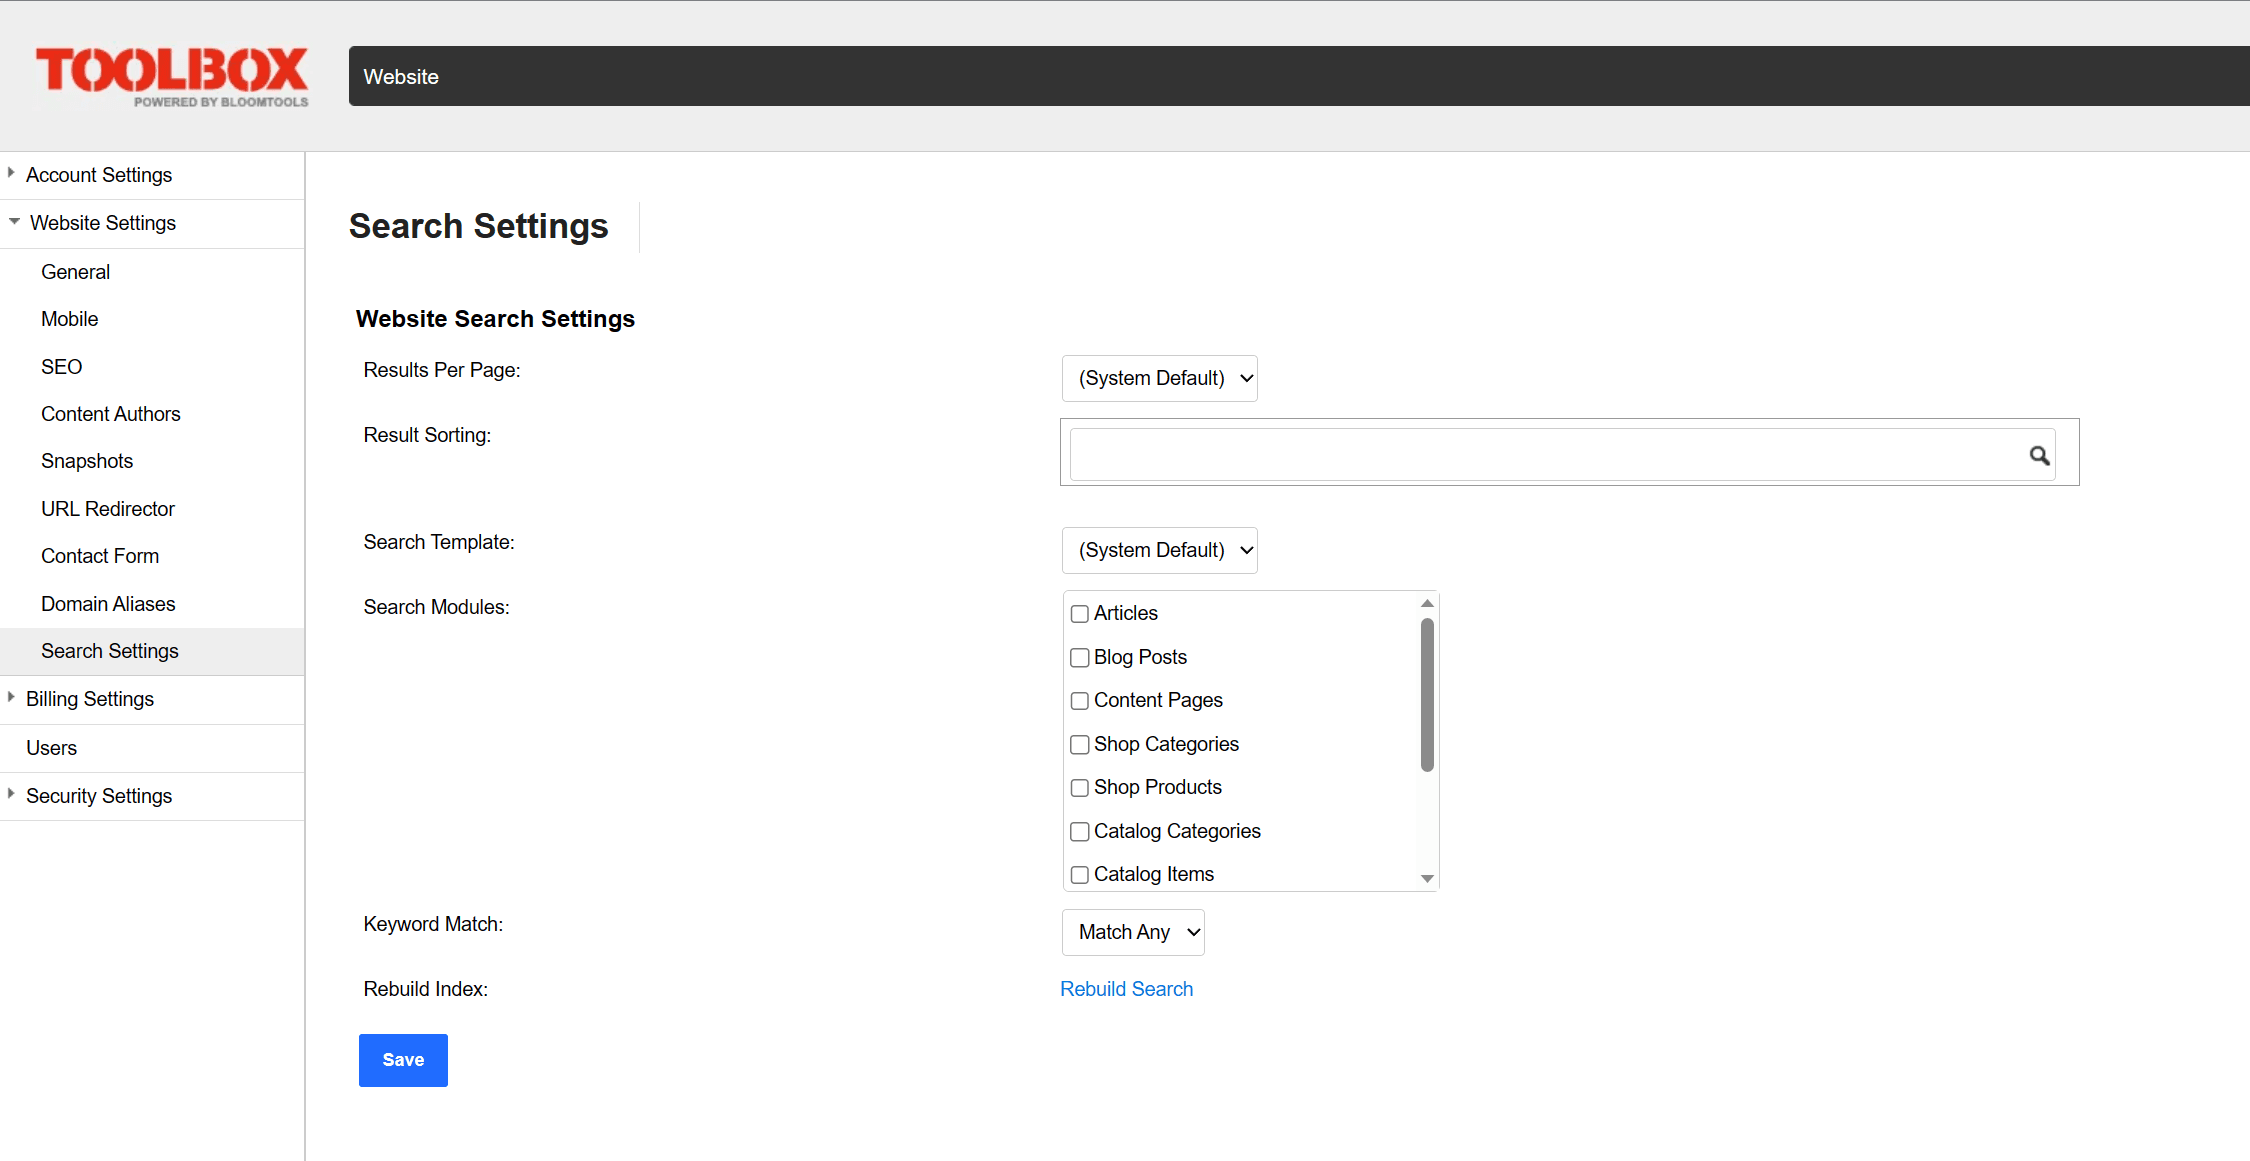Check the Articles module checkbox
Viewport: 2250px width, 1161px height.
pyautogui.click(x=1079, y=614)
